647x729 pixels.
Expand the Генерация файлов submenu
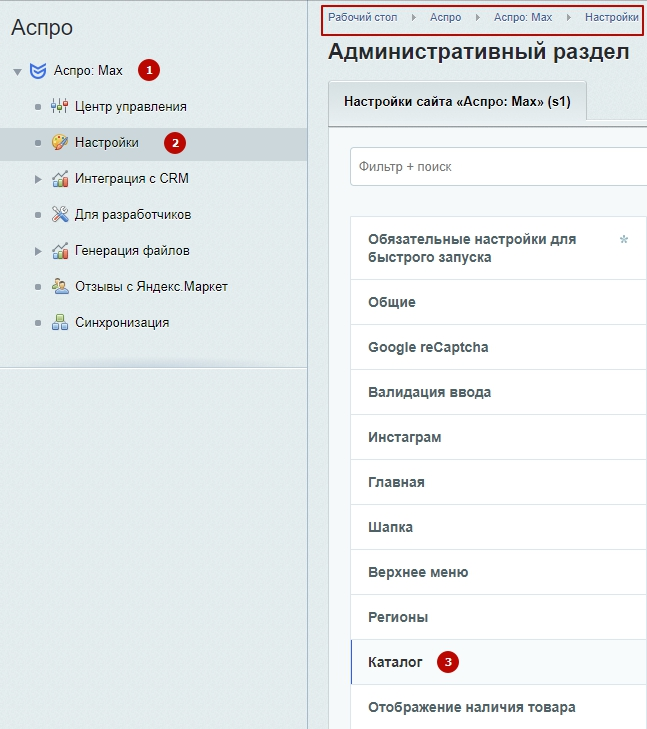tap(38, 251)
